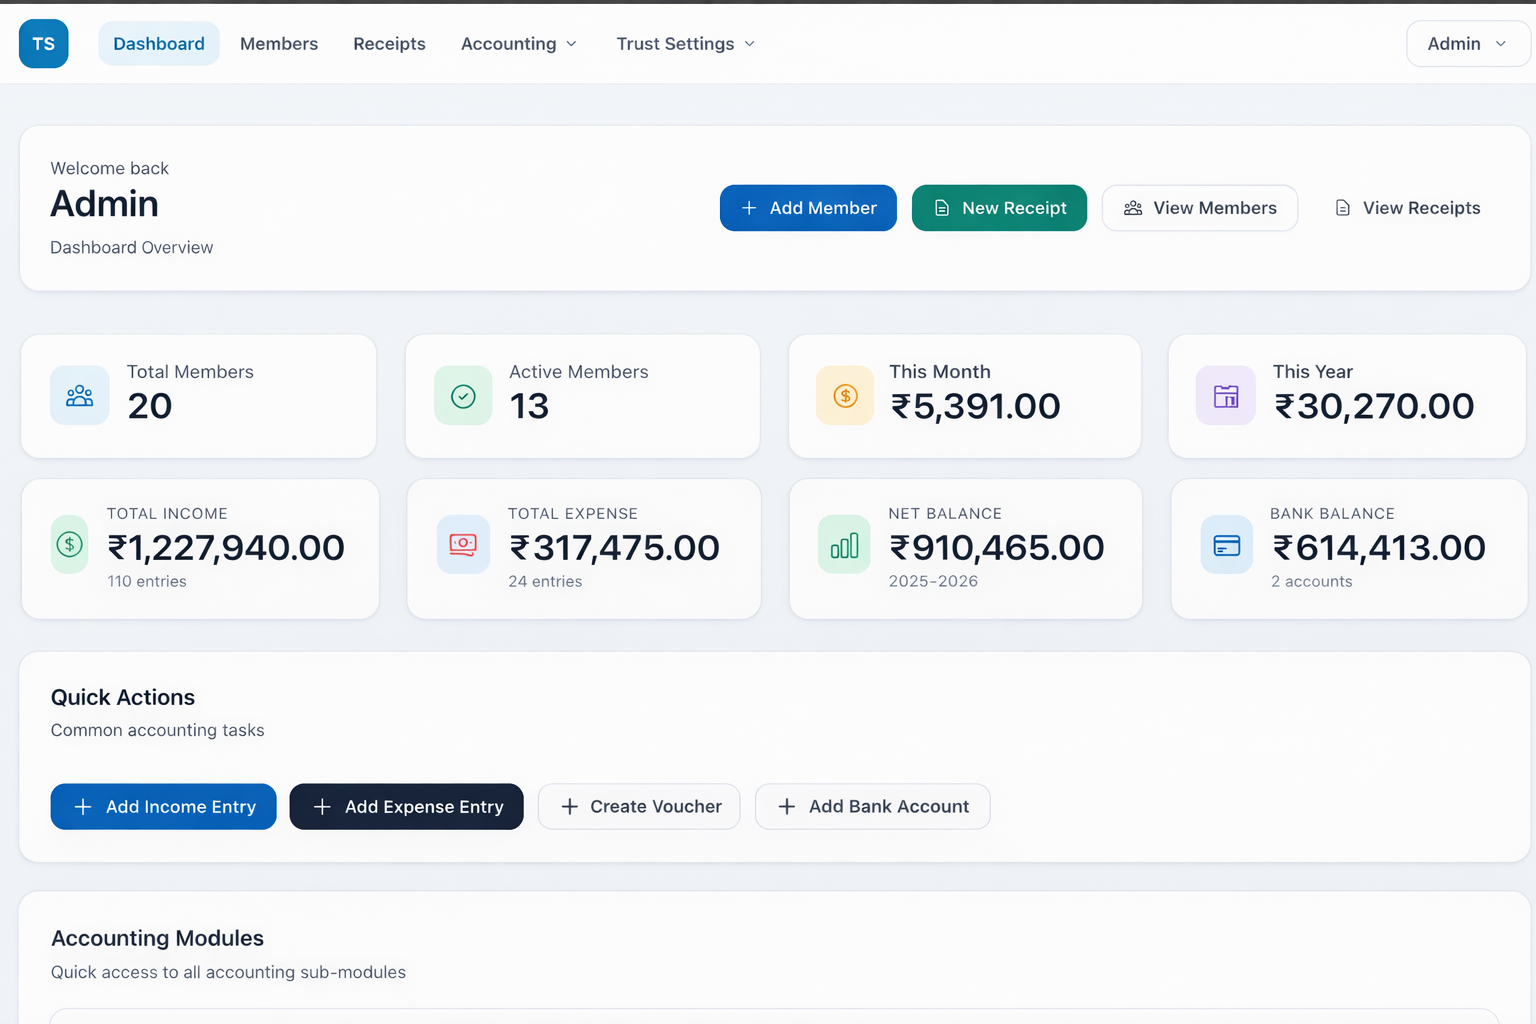Click the This Year calendar icon

(x=1226, y=395)
